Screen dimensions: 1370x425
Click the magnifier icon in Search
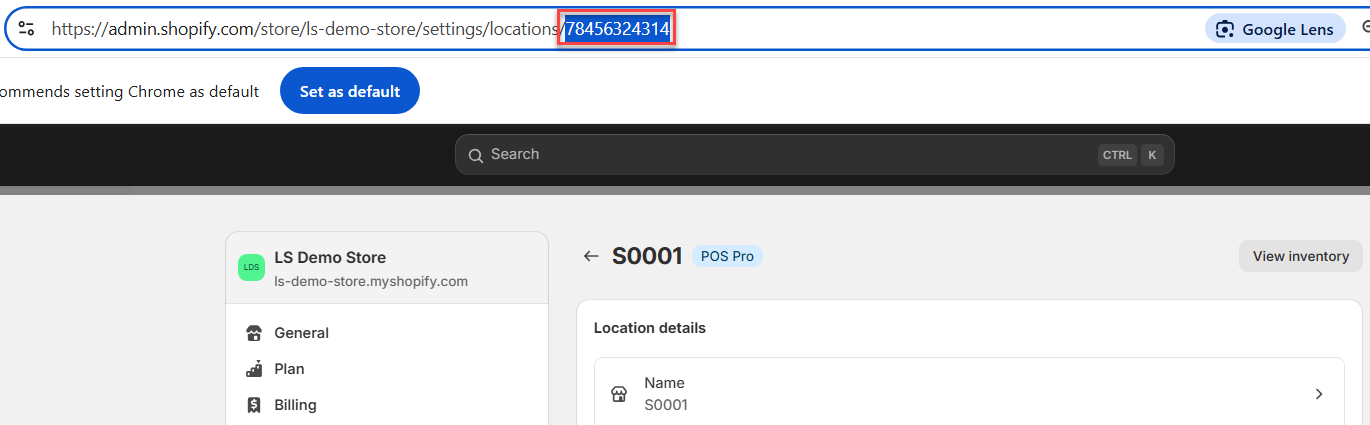pos(476,155)
